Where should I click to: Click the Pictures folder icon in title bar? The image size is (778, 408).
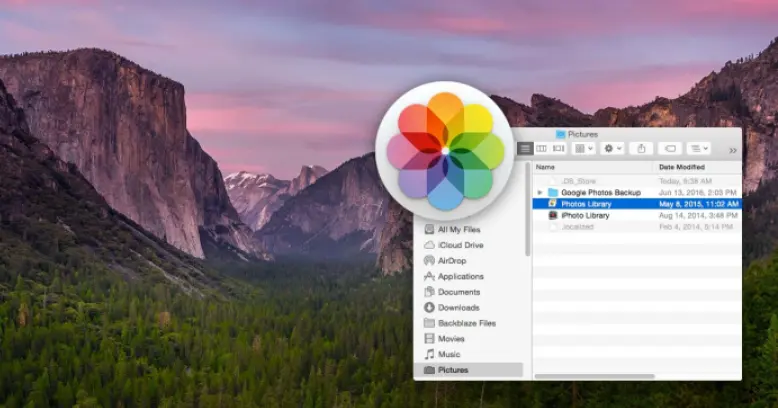[561, 134]
